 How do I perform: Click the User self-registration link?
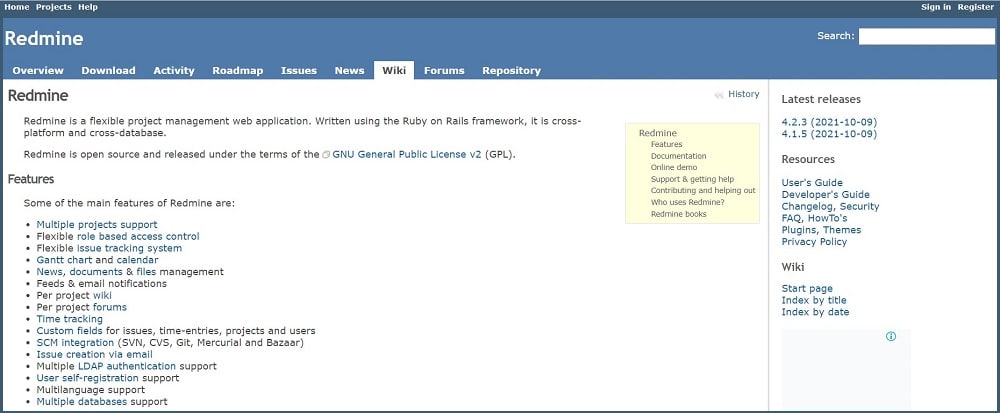[87, 378]
